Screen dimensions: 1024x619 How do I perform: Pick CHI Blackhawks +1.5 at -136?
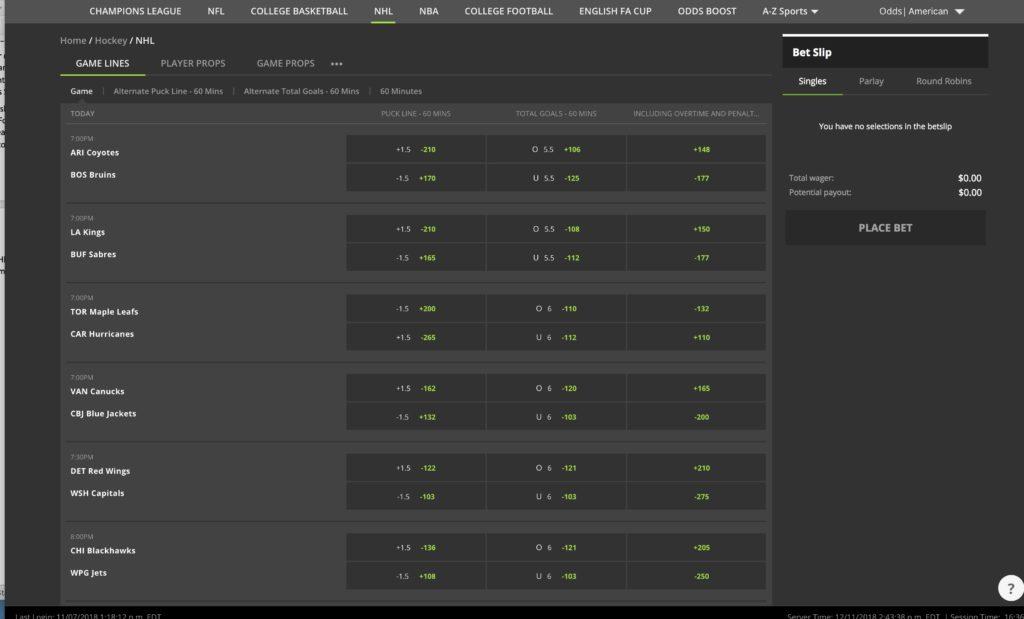tap(416, 548)
